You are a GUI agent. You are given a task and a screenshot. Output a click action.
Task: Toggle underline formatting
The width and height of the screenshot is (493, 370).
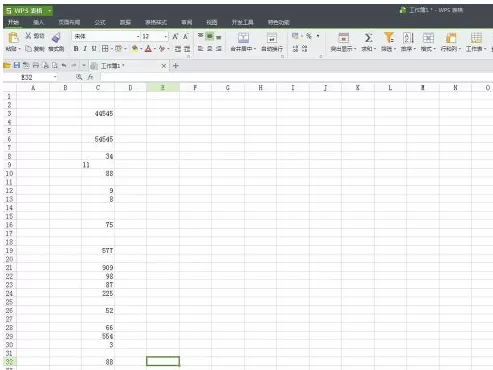tap(94, 49)
